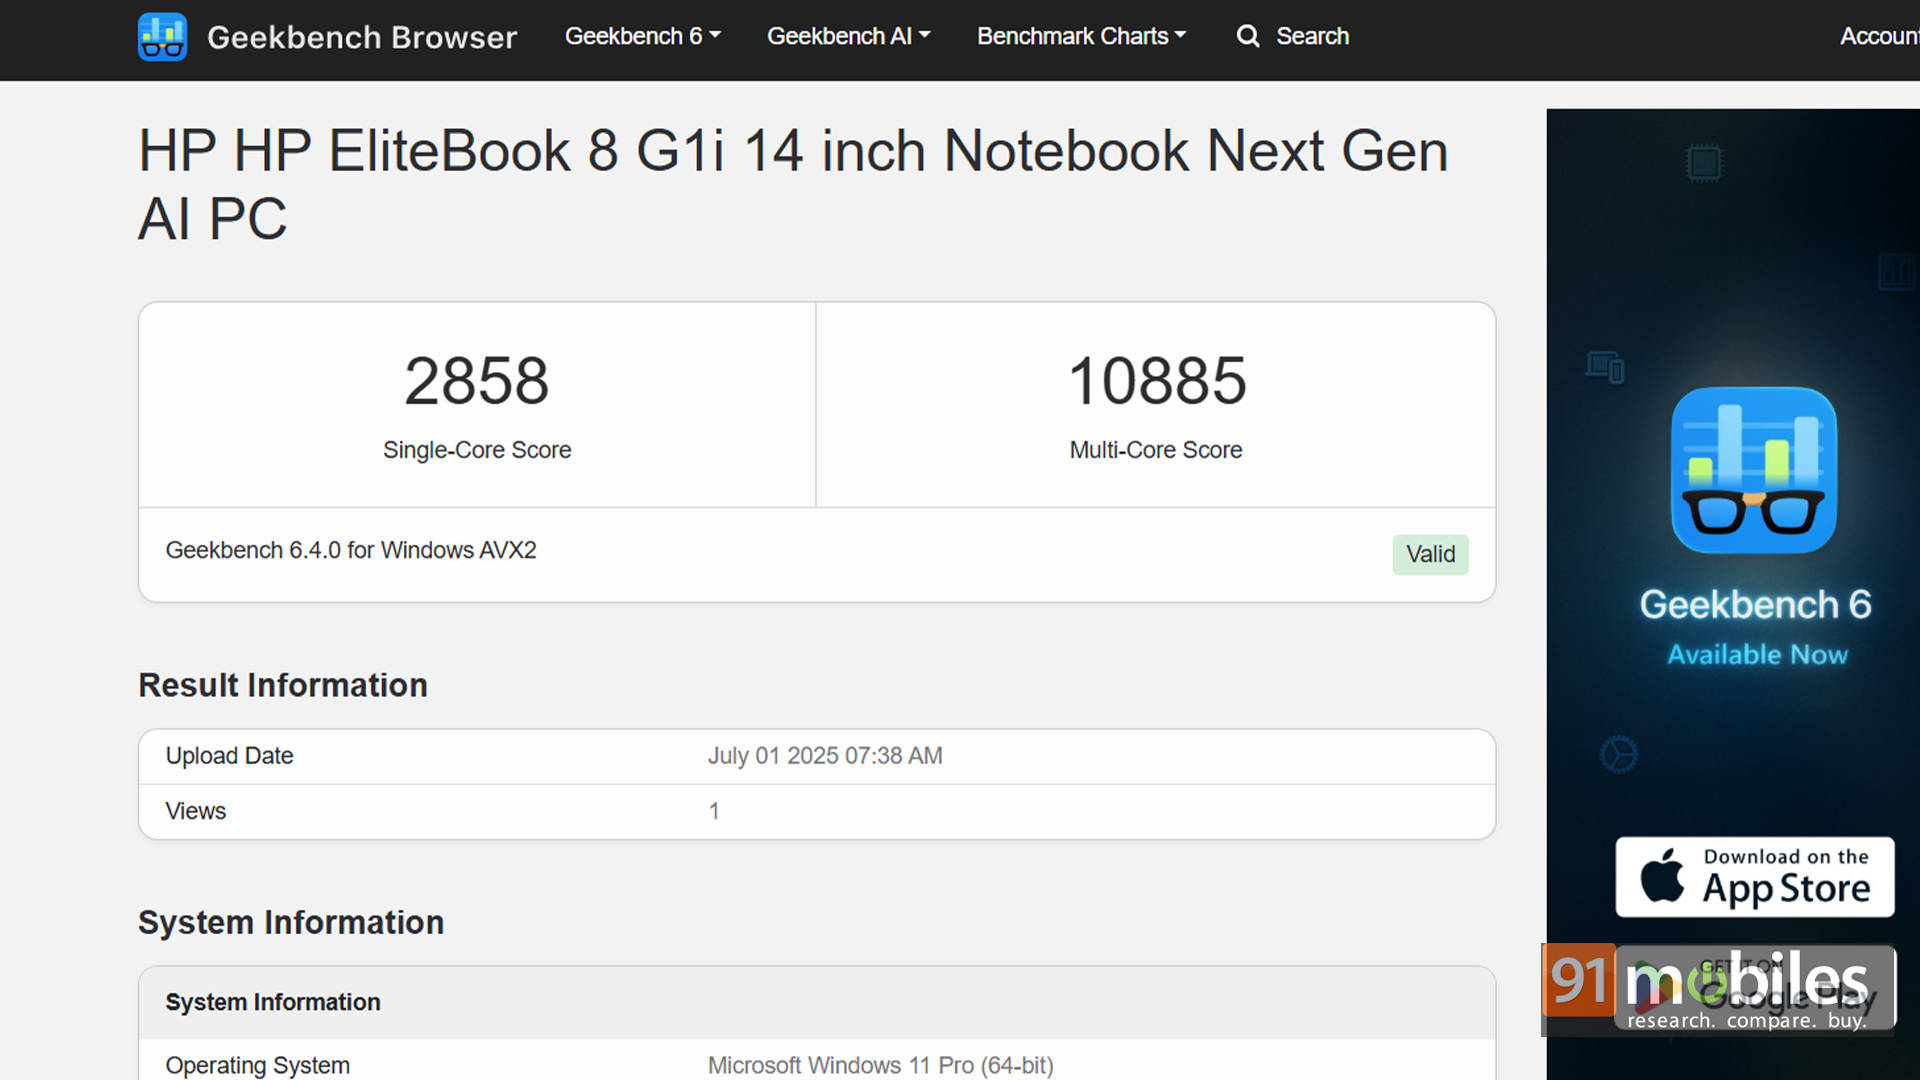
Task: Click the Views count value 1
Action: [x=714, y=811]
